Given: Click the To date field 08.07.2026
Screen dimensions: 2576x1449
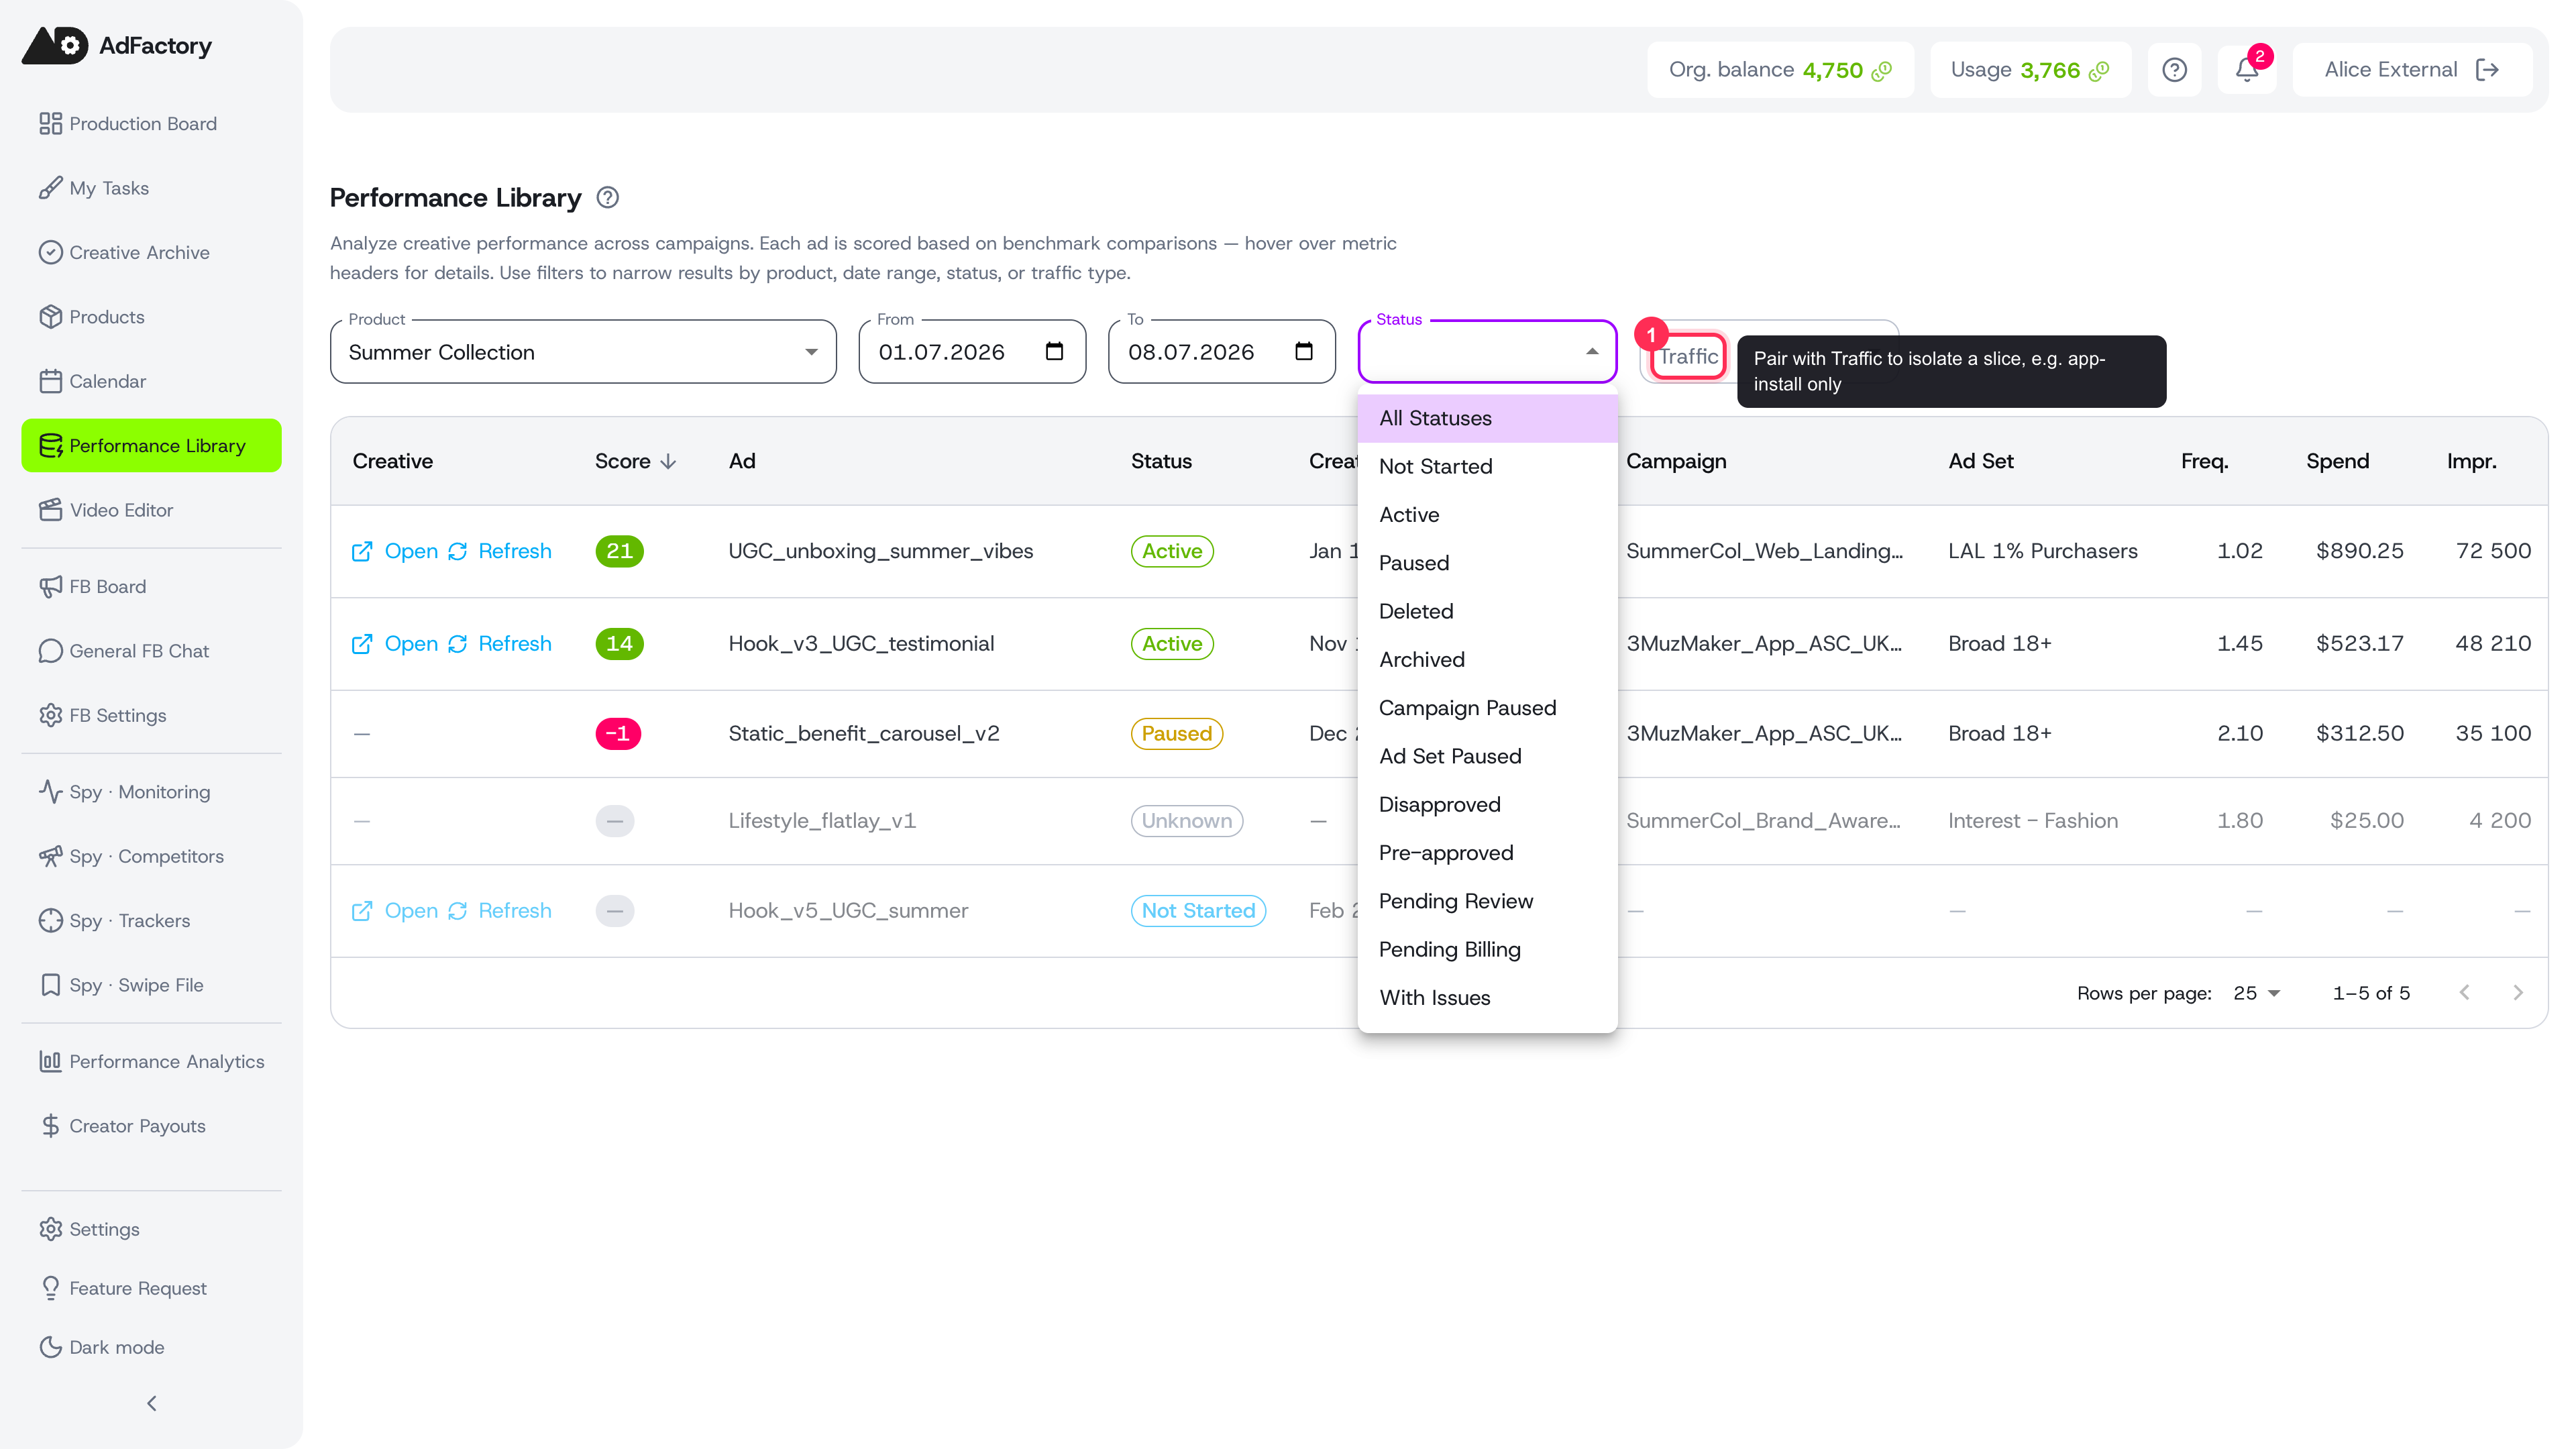Looking at the screenshot, I should pos(1221,352).
